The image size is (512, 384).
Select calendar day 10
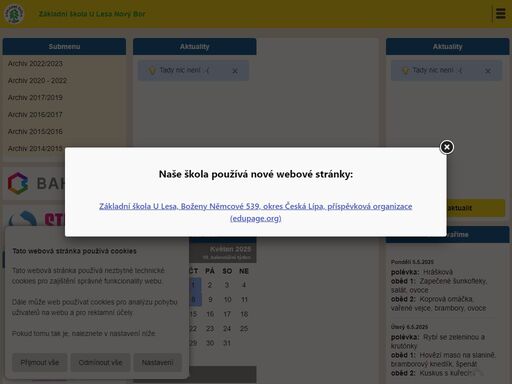tap(227, 299)
